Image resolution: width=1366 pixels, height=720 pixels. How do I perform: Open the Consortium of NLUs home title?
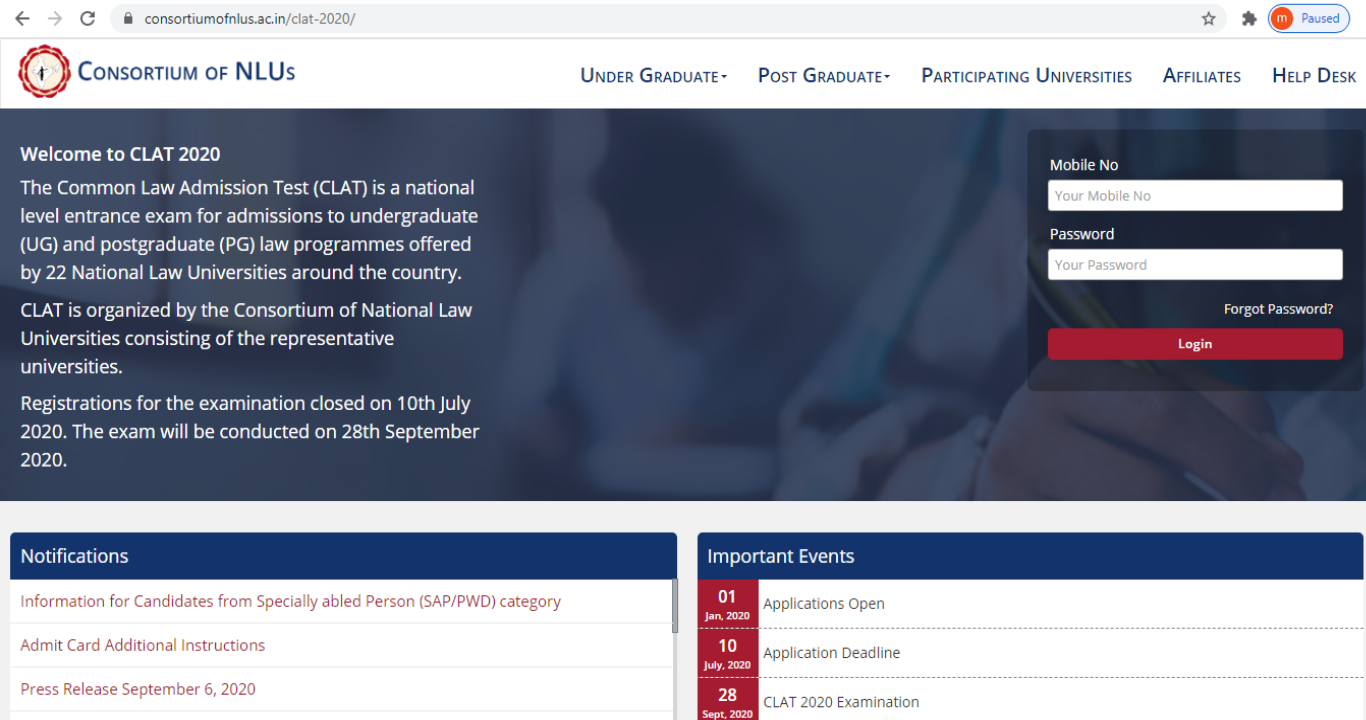(186, 72)
